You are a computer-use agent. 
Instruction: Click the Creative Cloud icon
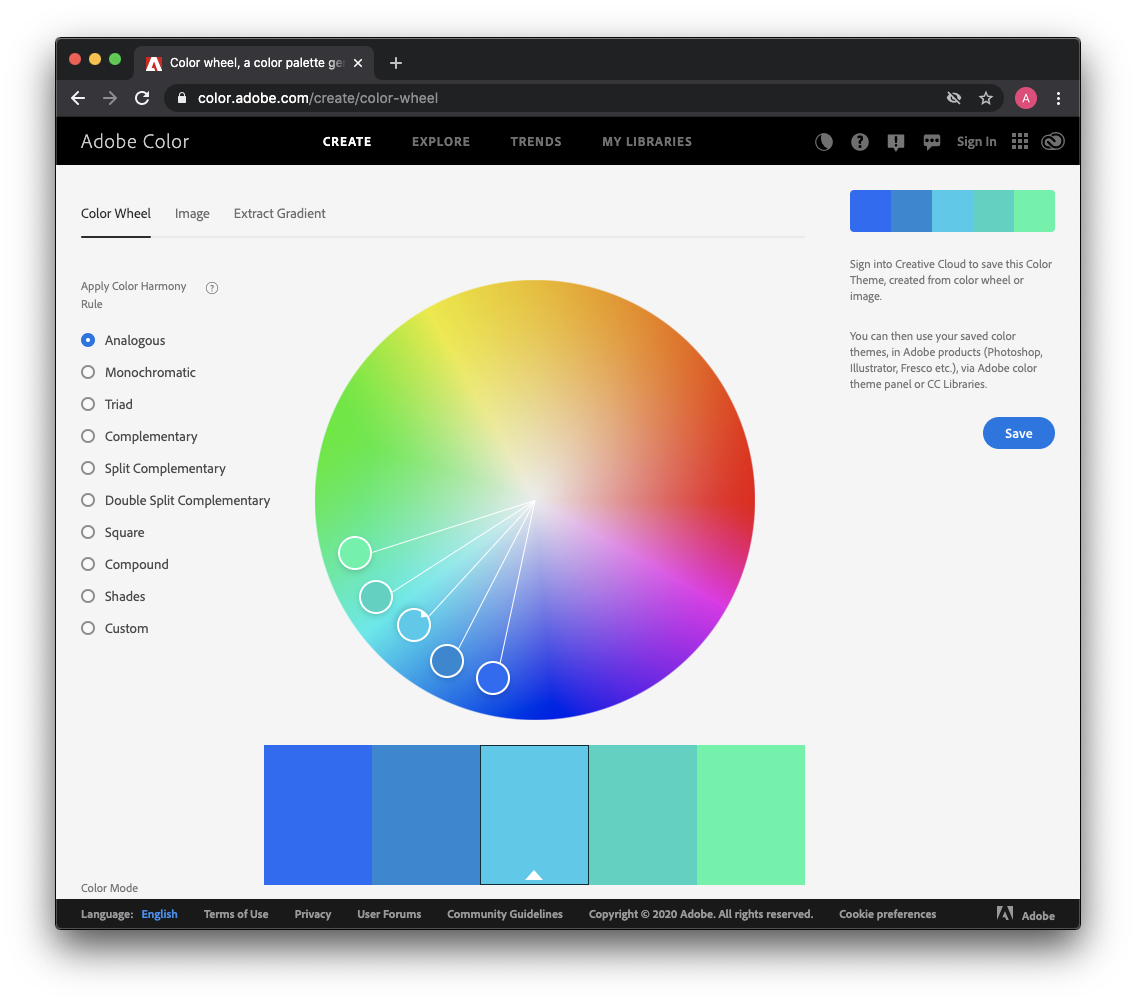pos(1053,141)
